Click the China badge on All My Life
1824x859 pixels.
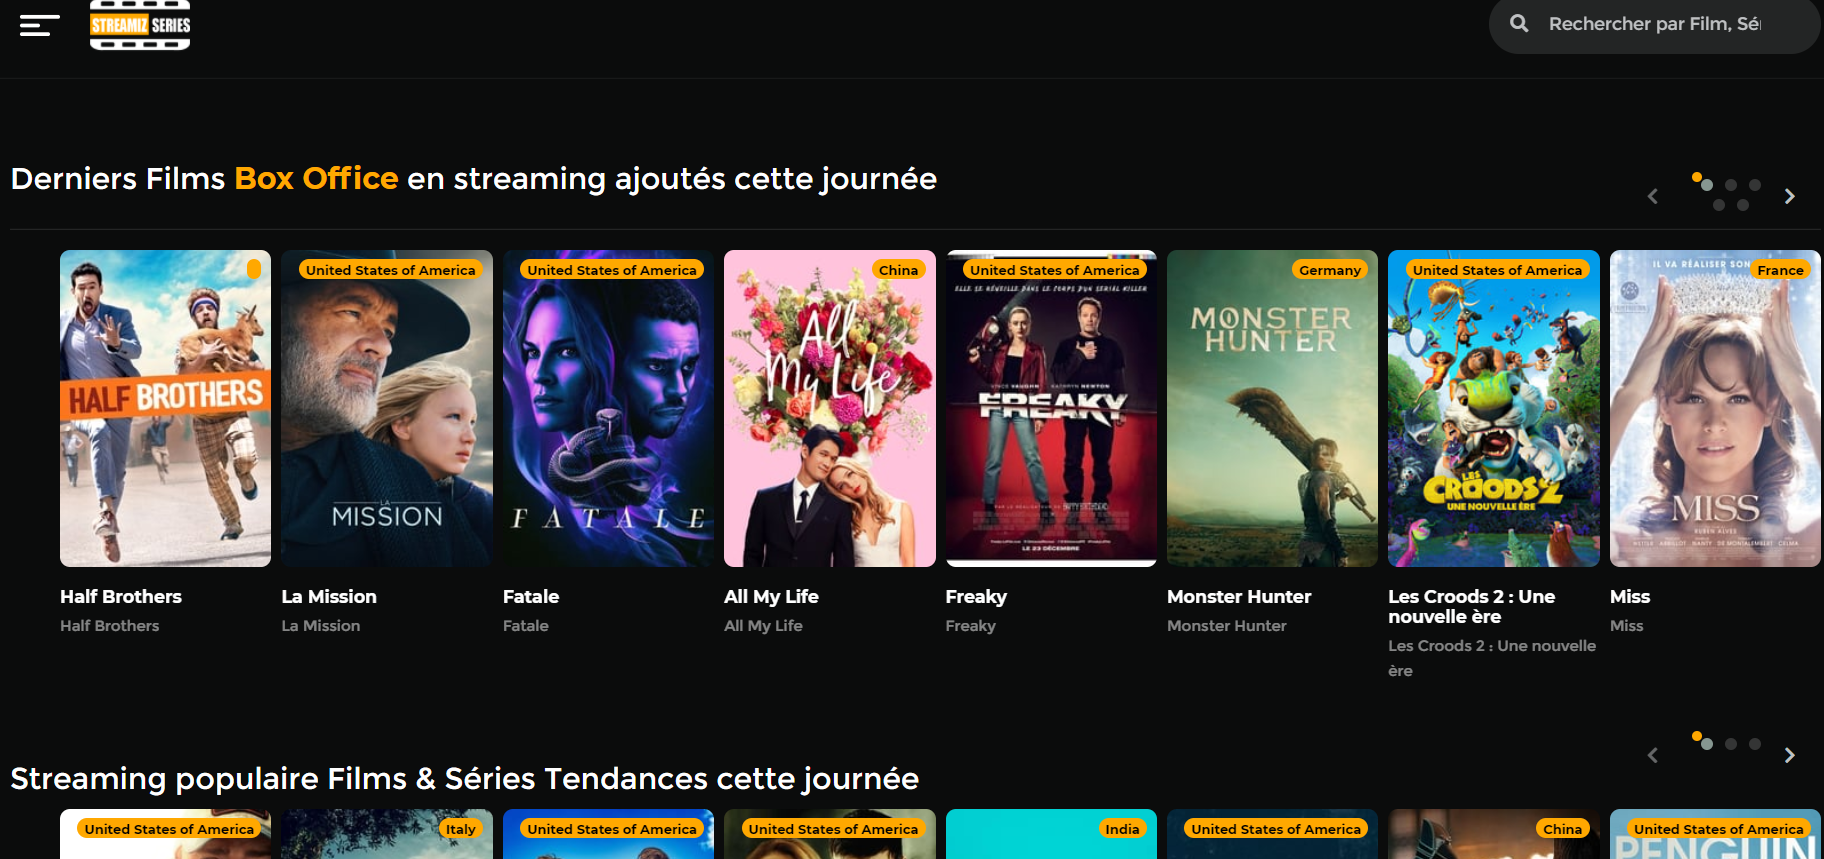tap(898, 270)
